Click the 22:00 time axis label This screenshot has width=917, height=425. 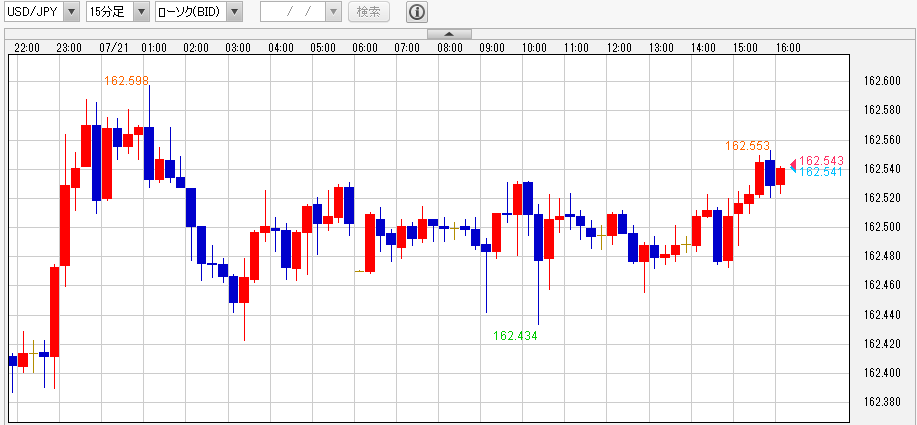[27, 48]
